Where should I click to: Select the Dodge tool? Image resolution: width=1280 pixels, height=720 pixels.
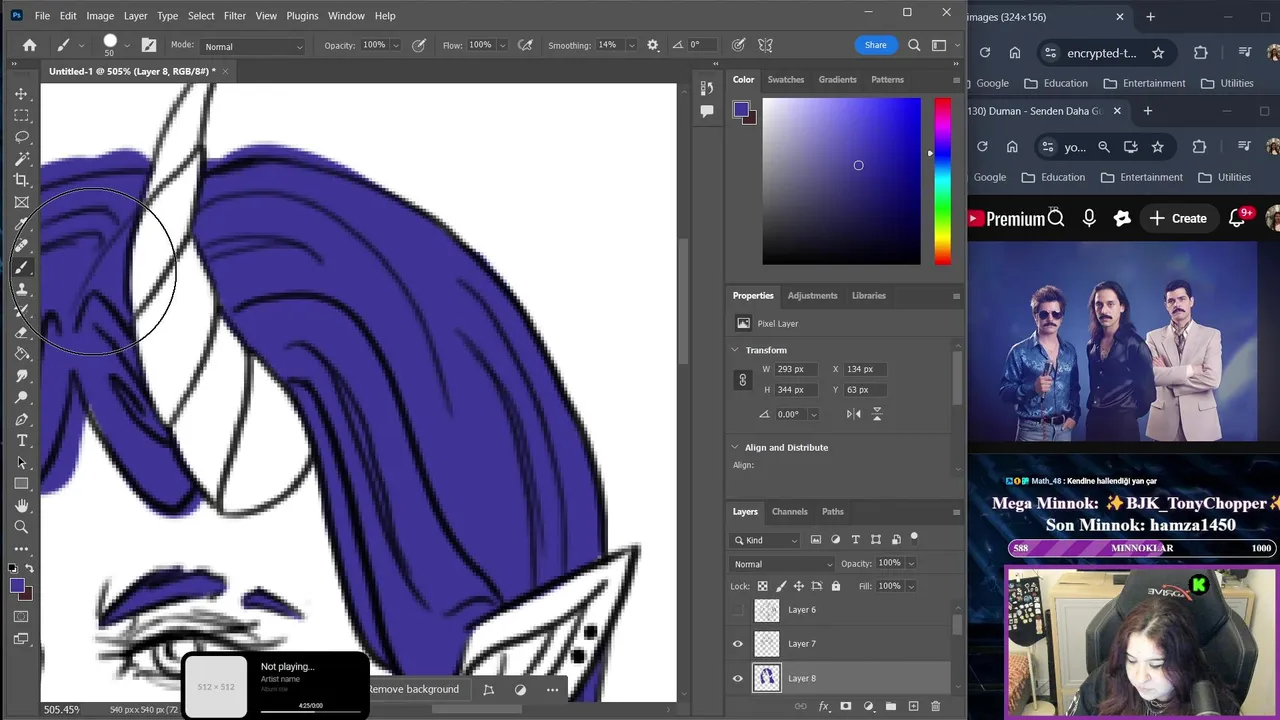tap(21, 398)
